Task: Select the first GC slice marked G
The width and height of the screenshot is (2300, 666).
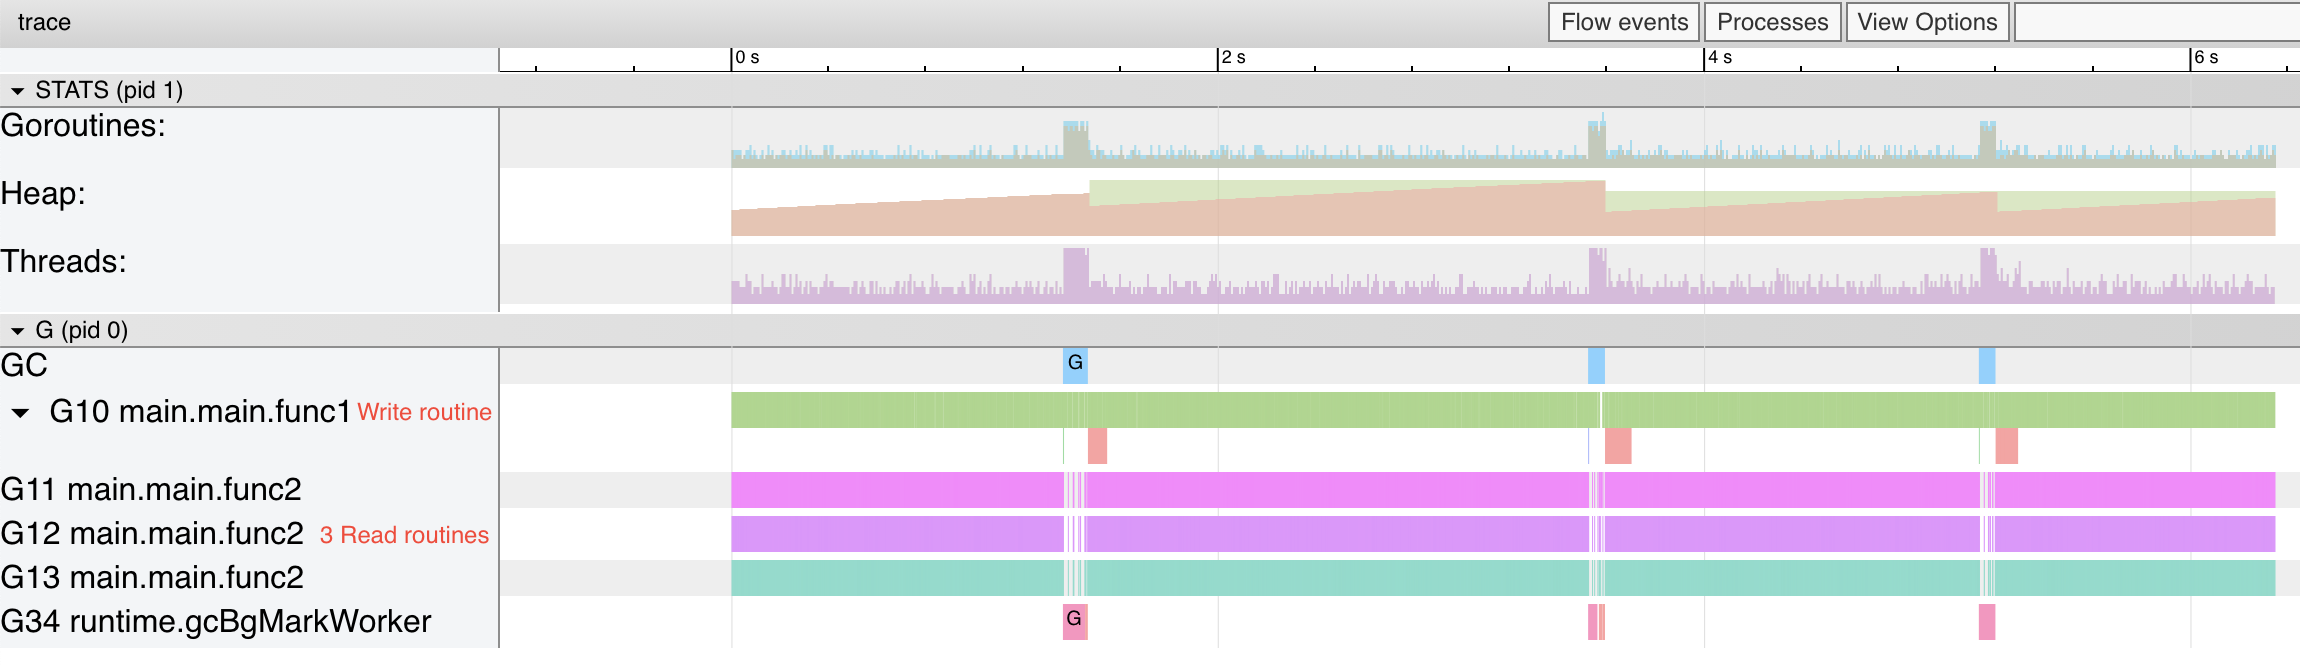Action: (1075, 368)
